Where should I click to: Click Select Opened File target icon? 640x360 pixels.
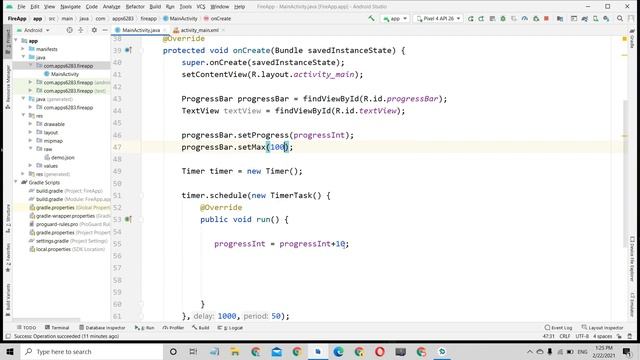(70, 30)
